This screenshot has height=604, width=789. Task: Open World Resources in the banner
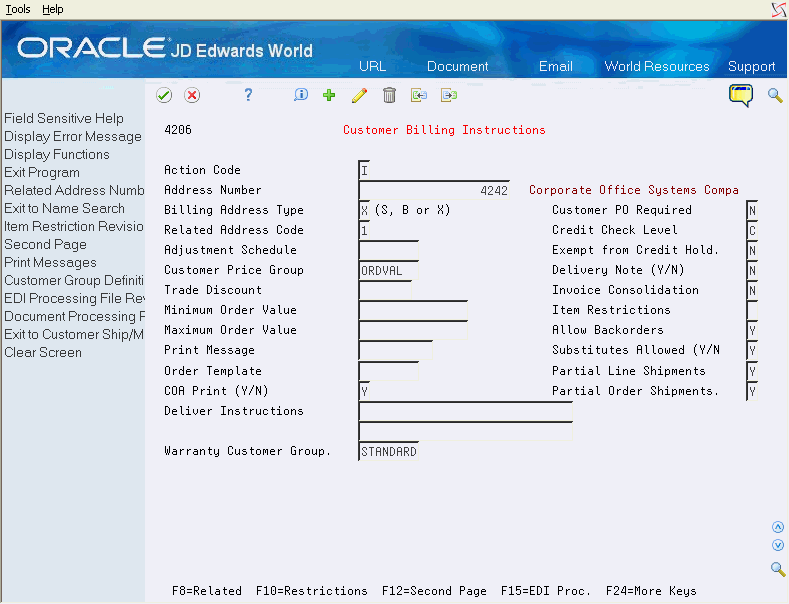tap(657, 66)
